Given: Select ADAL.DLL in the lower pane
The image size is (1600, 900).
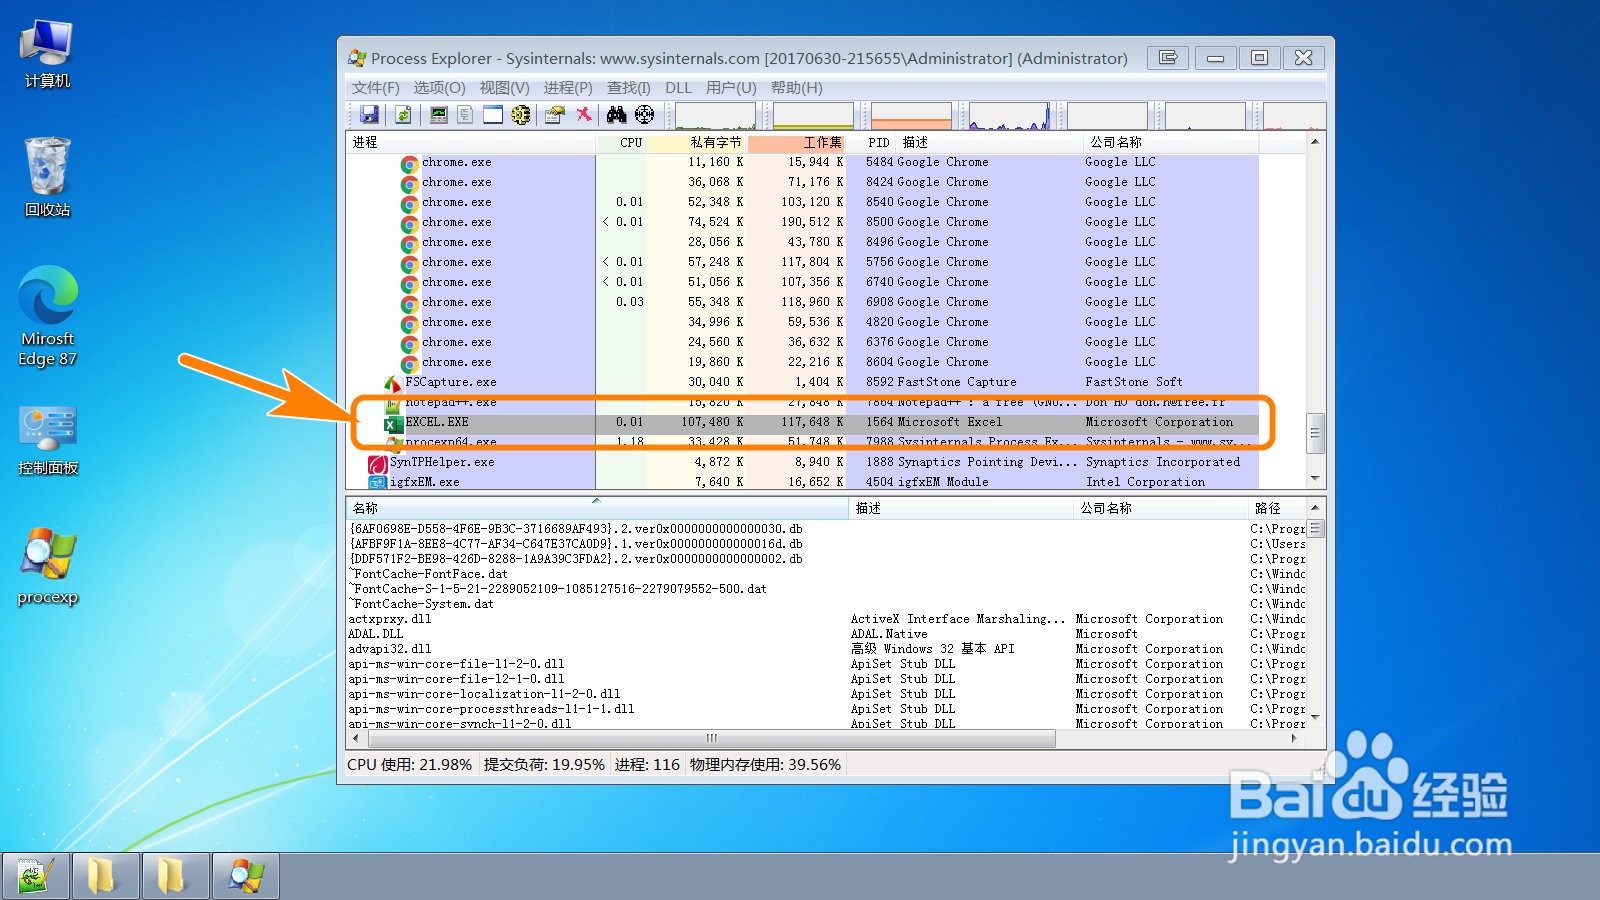Looking at the screenshot, I should (x=376, y=634).
